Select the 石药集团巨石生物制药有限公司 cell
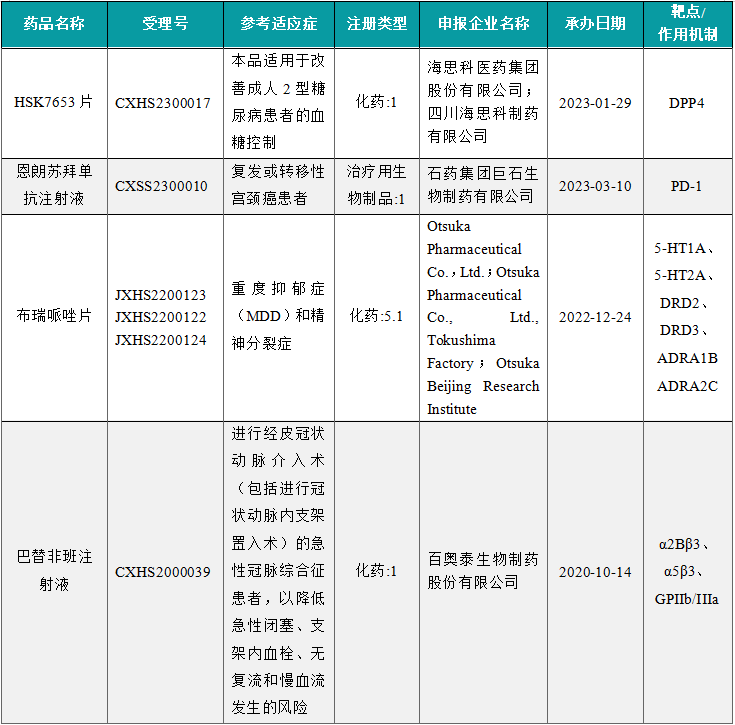This screenshot has width=735, height=725. tap(483, 186)
